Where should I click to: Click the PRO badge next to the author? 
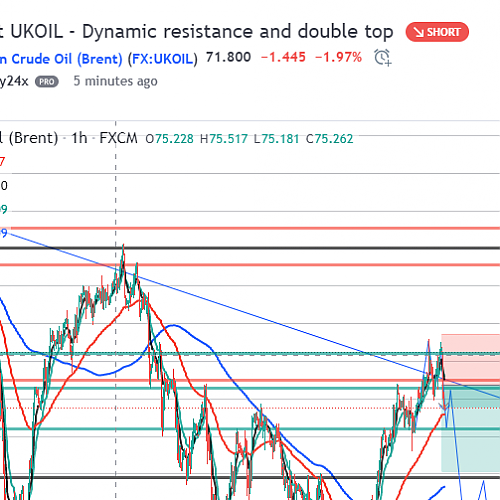tap(47, 82)
